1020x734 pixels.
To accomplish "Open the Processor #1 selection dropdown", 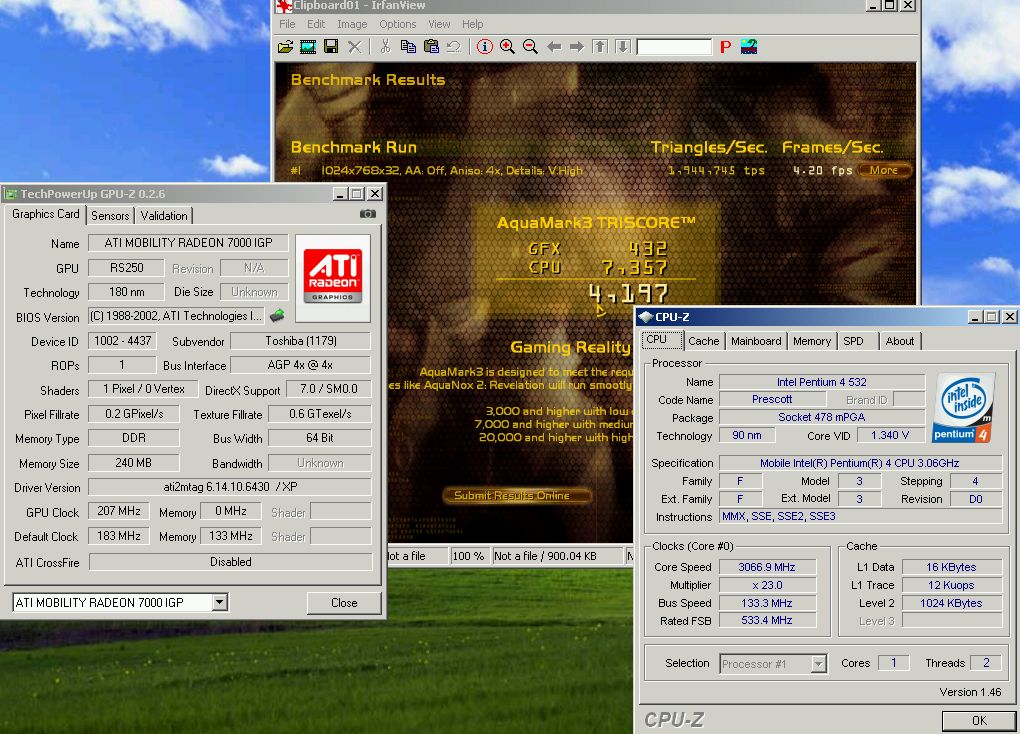I will pyautogui.click(x=819, y=664).
